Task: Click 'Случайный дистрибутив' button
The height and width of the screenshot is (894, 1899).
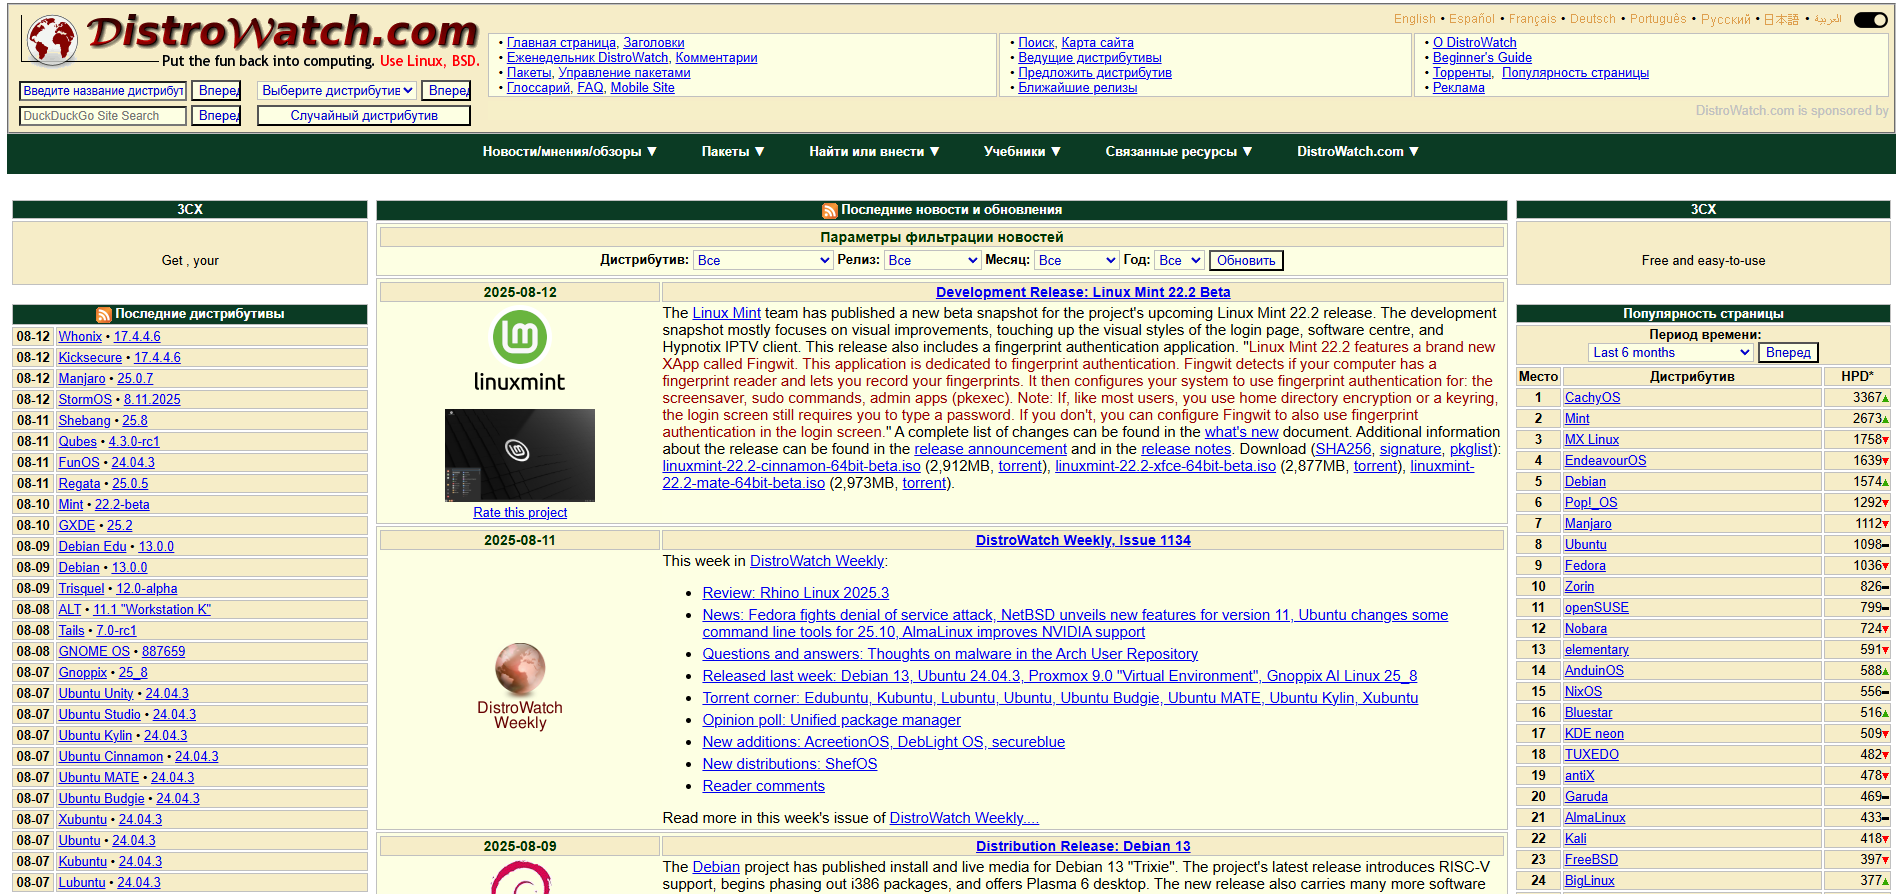Action: (x=364, y=116)
